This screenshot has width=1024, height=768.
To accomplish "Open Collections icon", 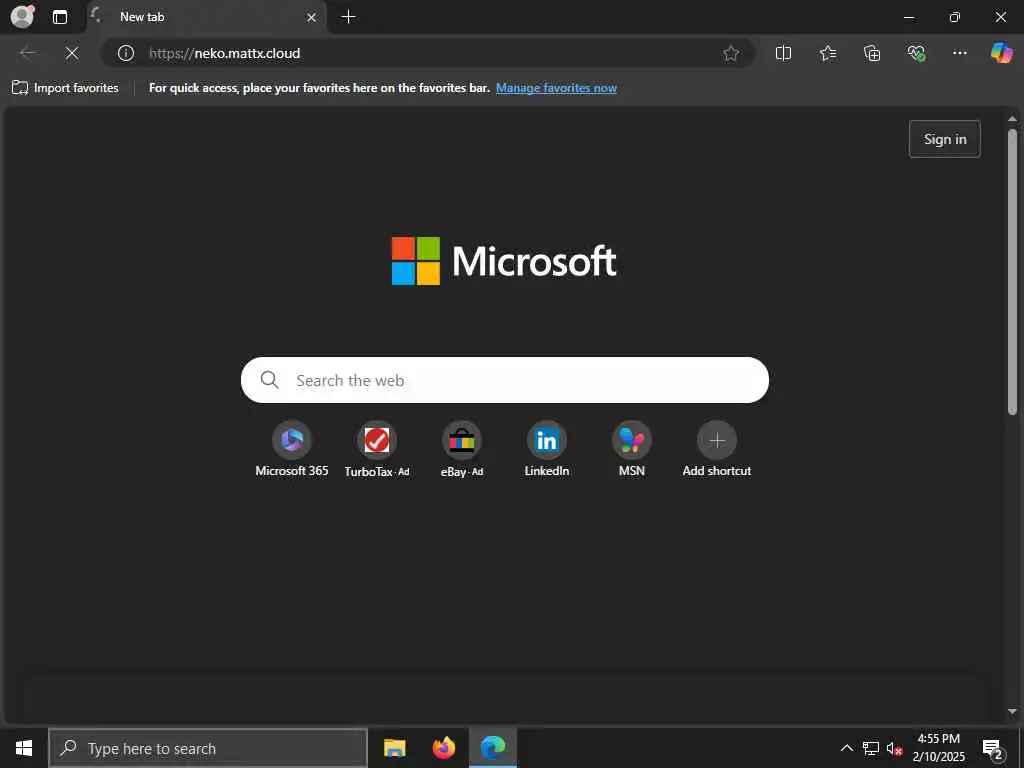I will pyautogui.click(x=872, y=53).
